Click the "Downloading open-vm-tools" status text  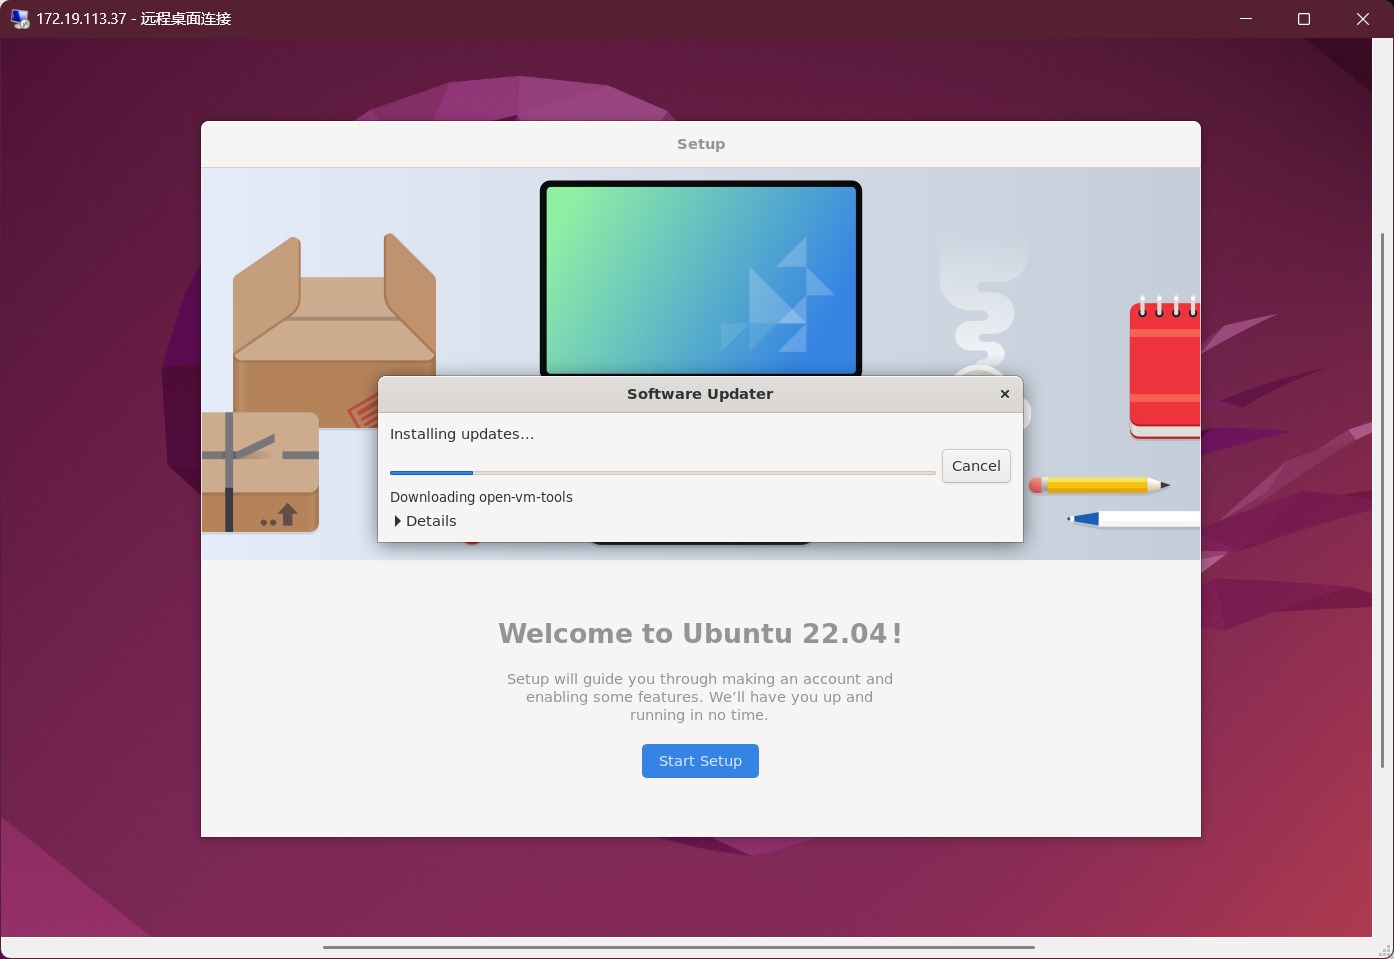coord(481,497)
